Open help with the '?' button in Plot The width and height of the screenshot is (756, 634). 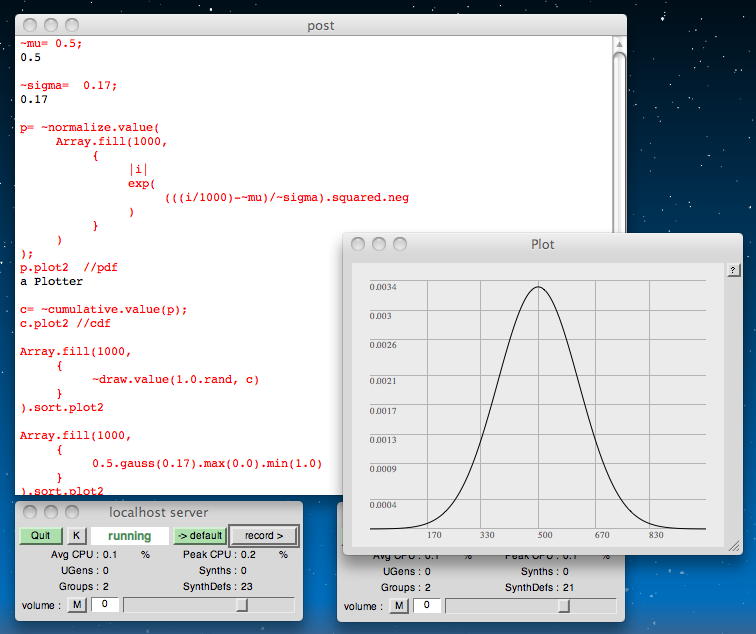[733, 270]
